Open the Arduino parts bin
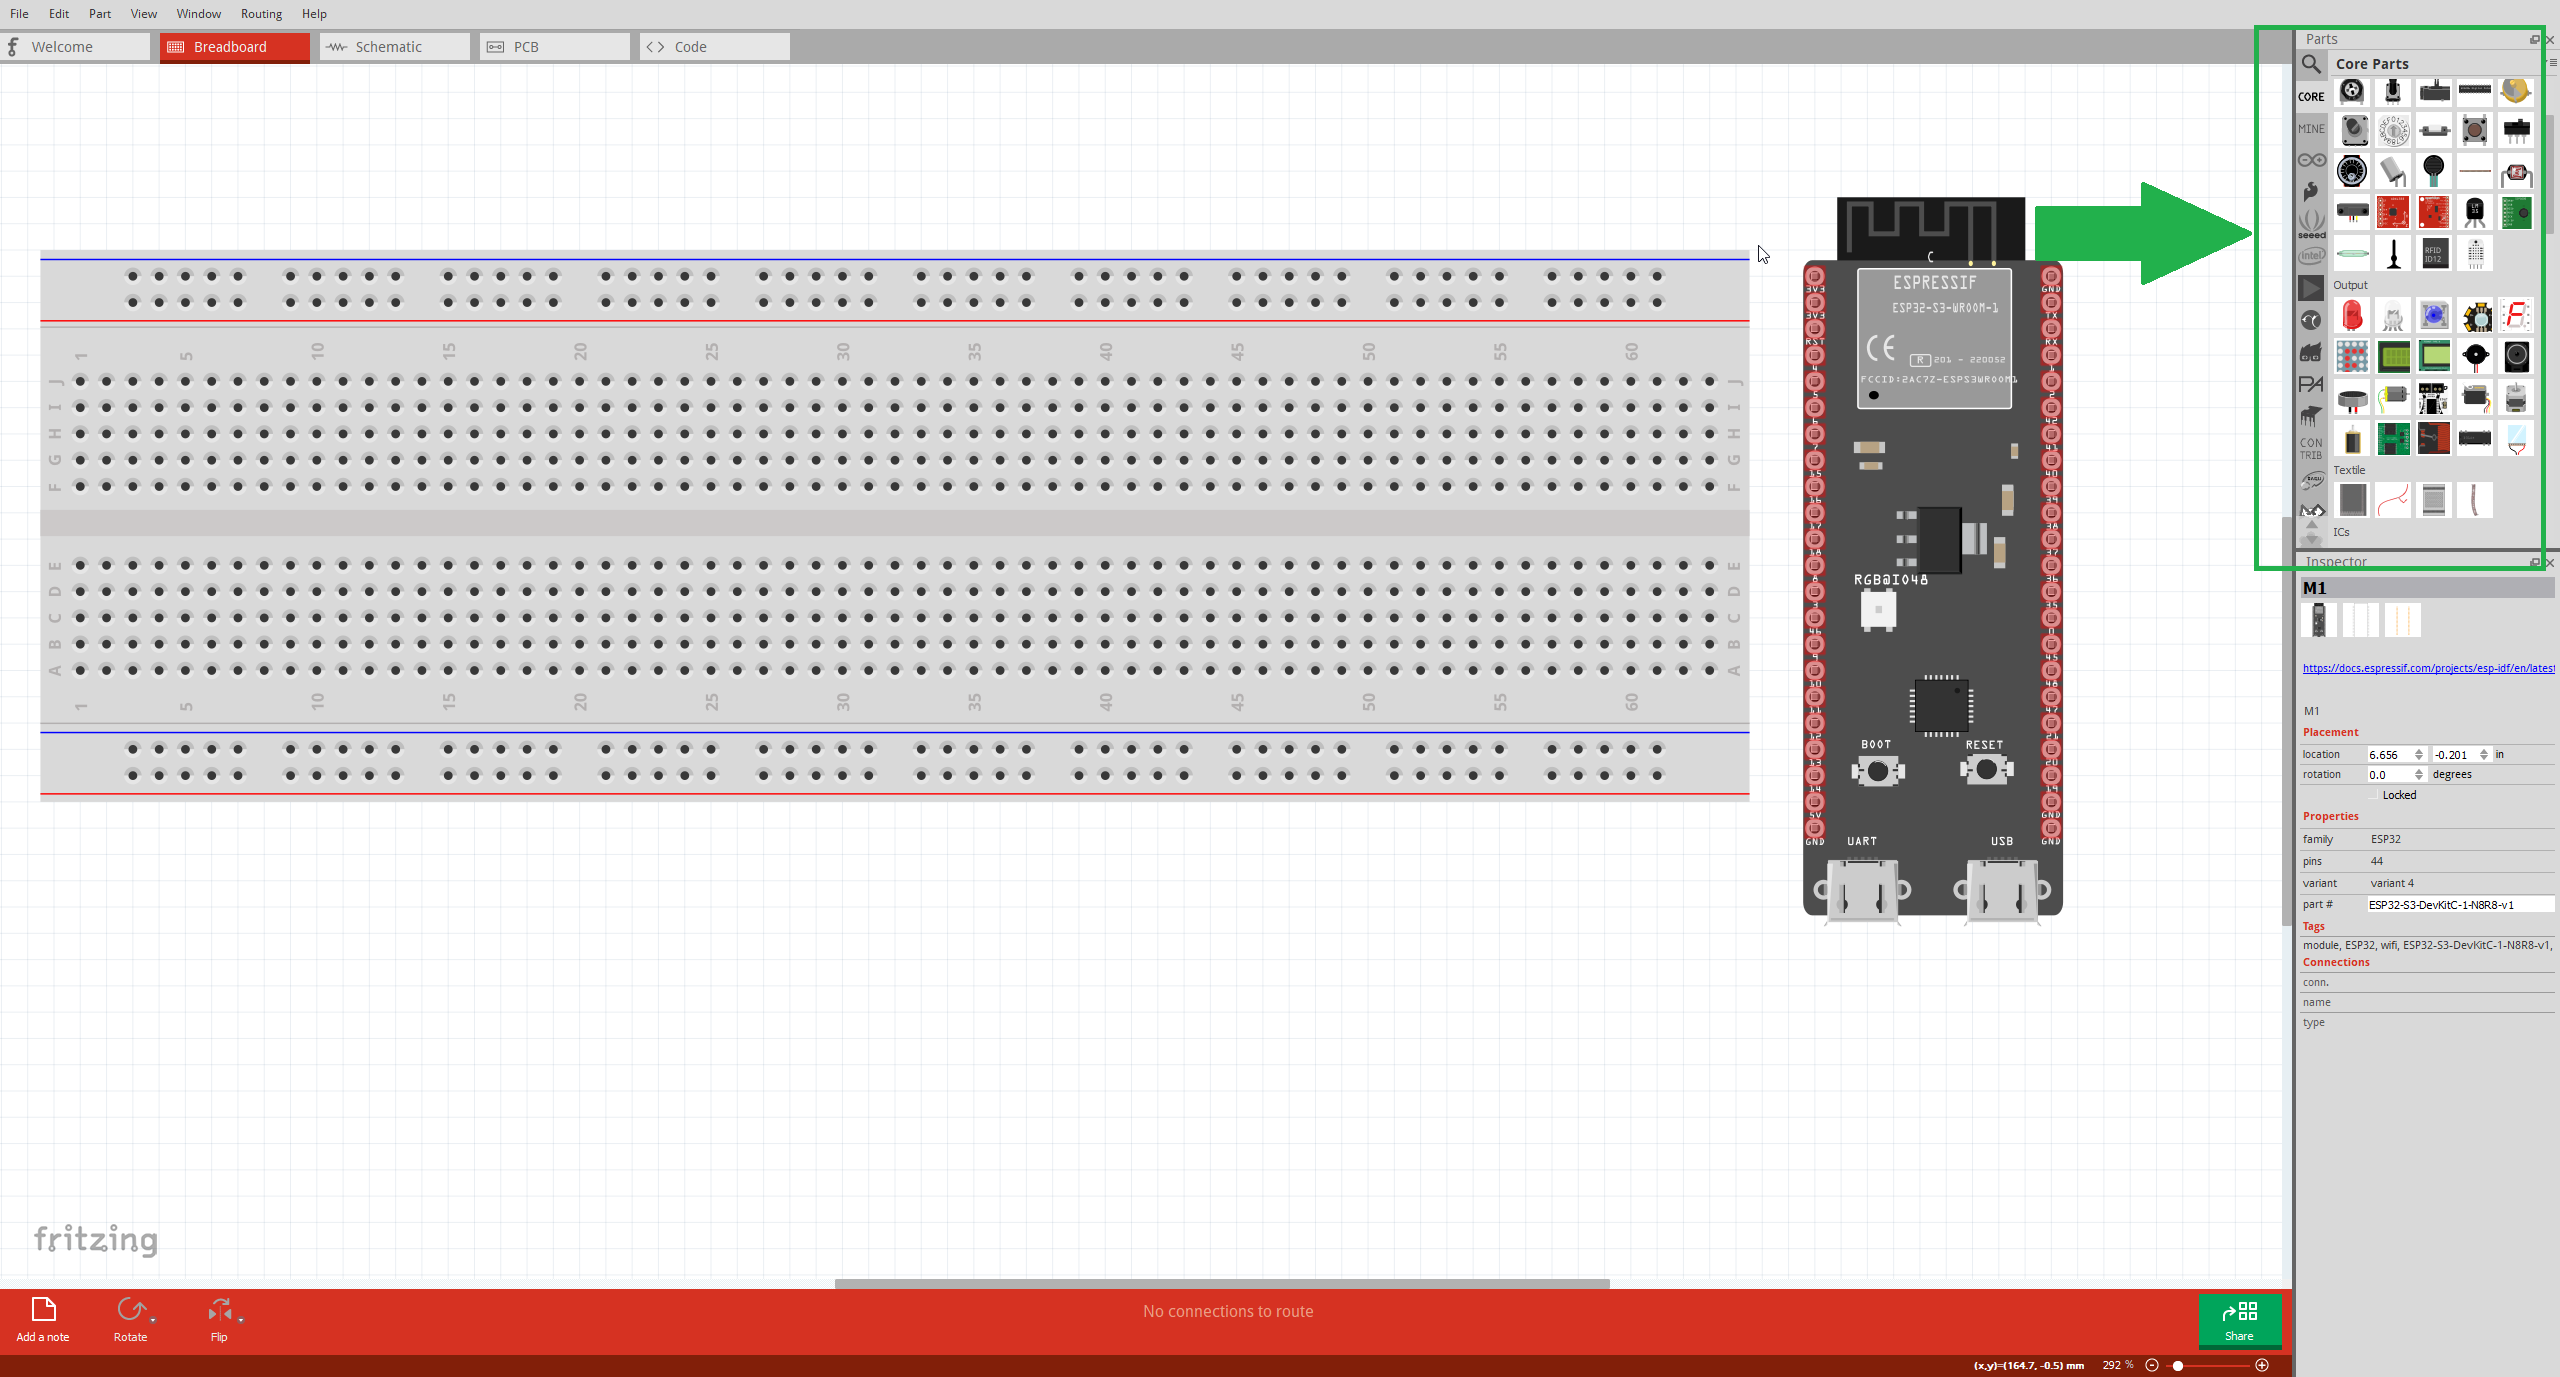Screen dimensions: 2560x1377 [x=2311, y=160]
